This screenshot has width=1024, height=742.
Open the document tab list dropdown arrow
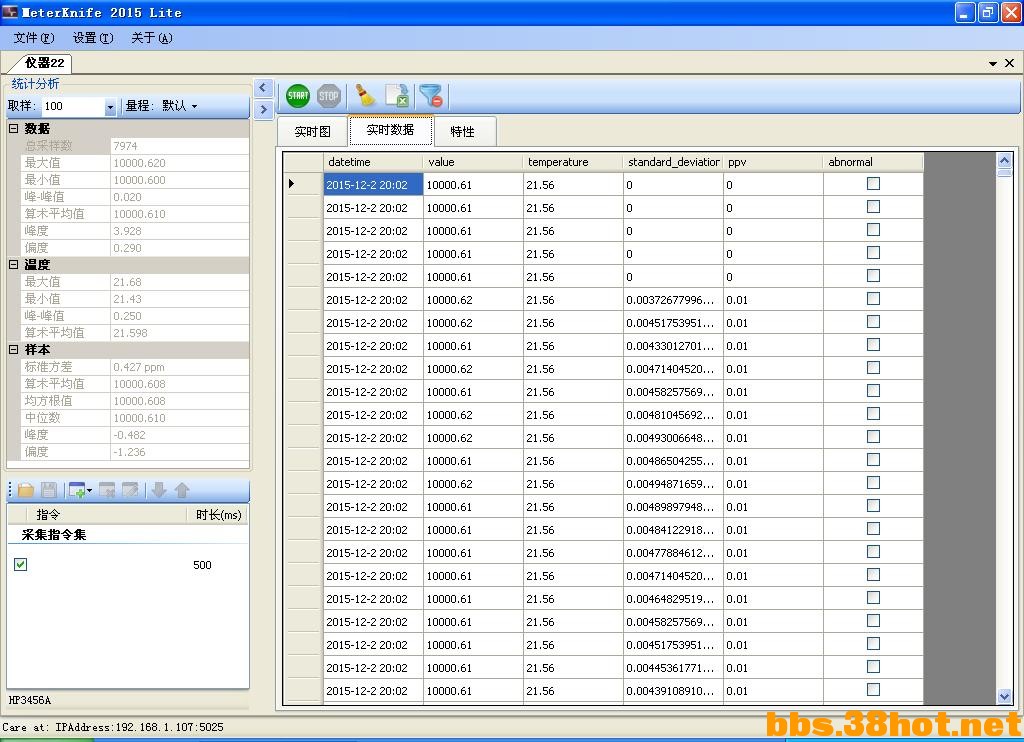point(993,63)
